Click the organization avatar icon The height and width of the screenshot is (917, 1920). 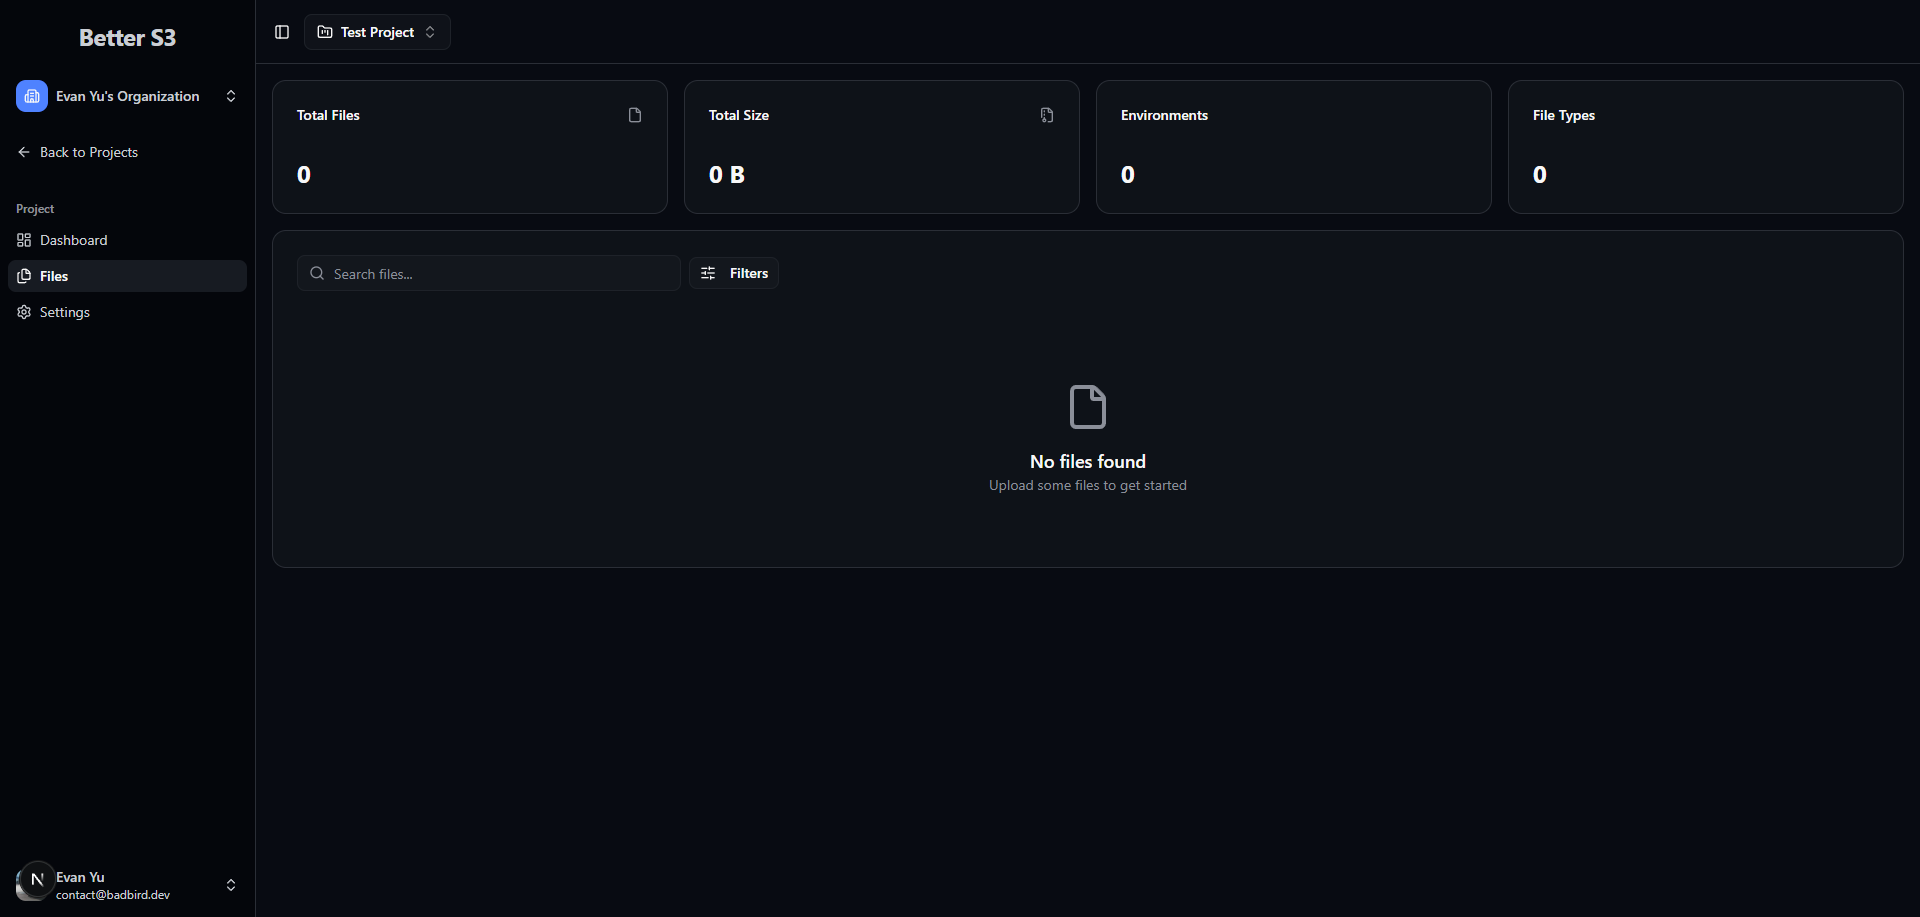point(32,96)
